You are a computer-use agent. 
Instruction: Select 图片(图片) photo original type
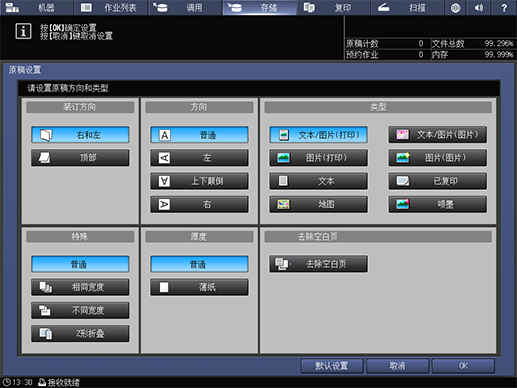tap(437, 158)
